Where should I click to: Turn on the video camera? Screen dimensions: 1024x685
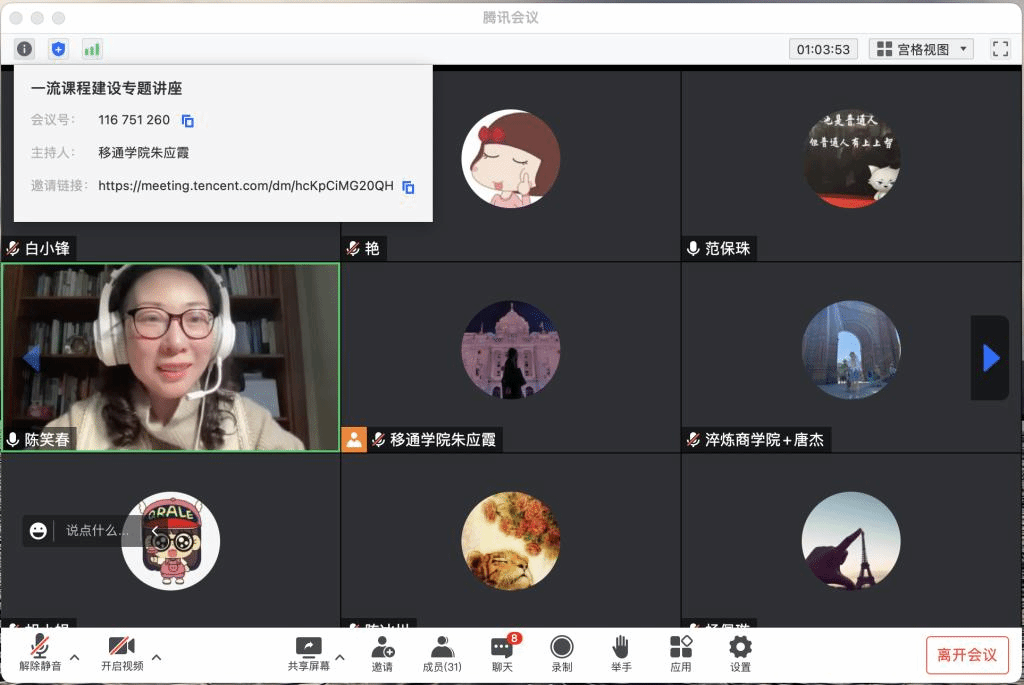click(x=122, y=653)
